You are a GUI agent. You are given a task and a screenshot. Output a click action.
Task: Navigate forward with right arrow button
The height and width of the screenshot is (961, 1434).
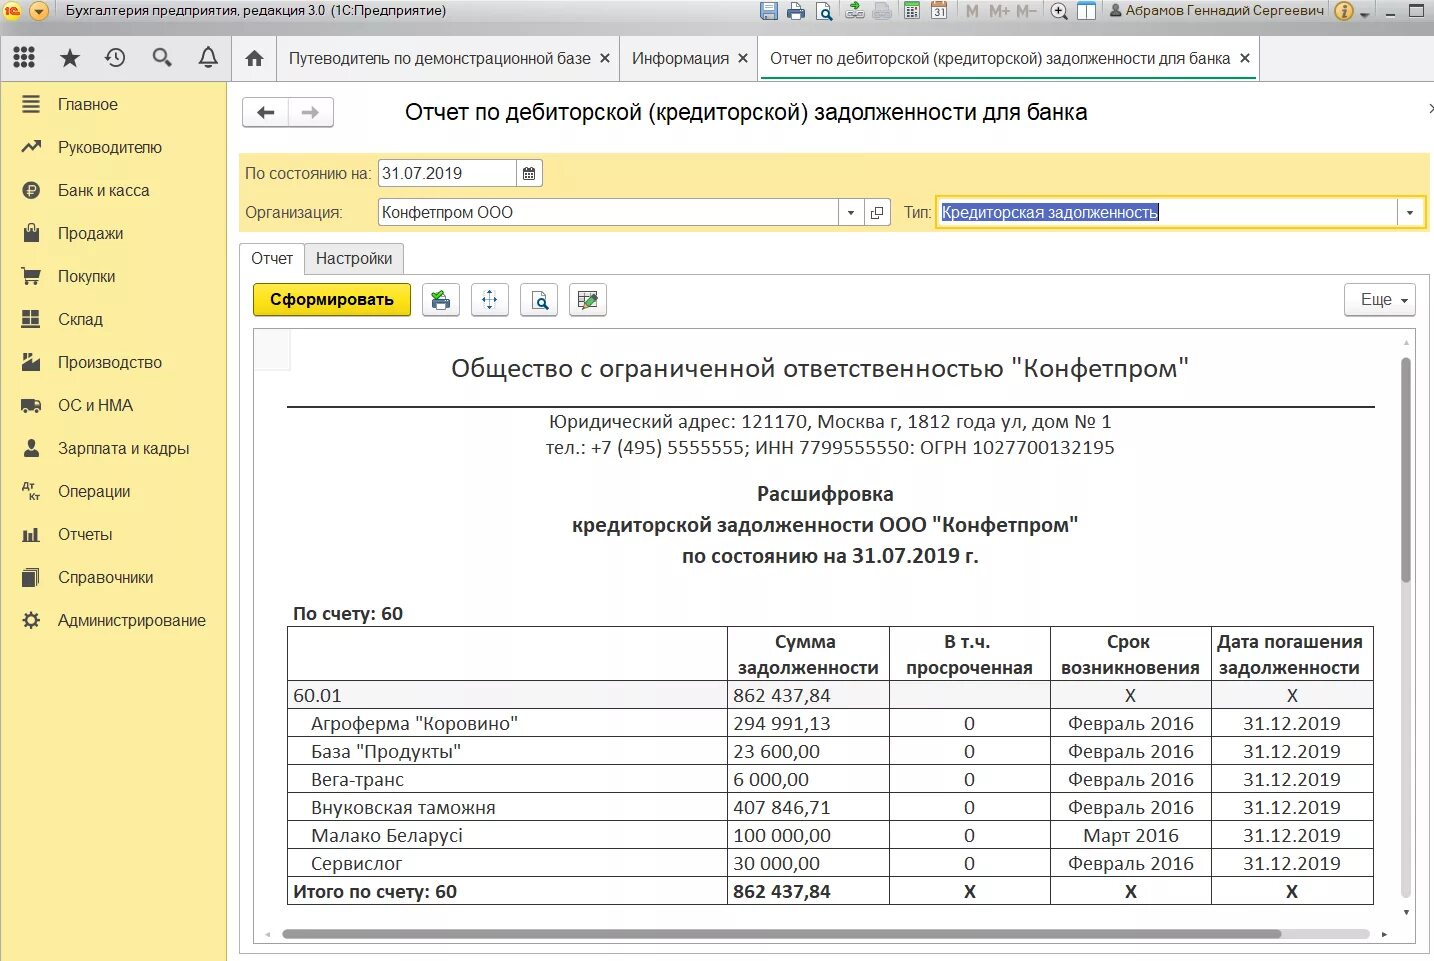pyautogui.click(x=311, y=112)
